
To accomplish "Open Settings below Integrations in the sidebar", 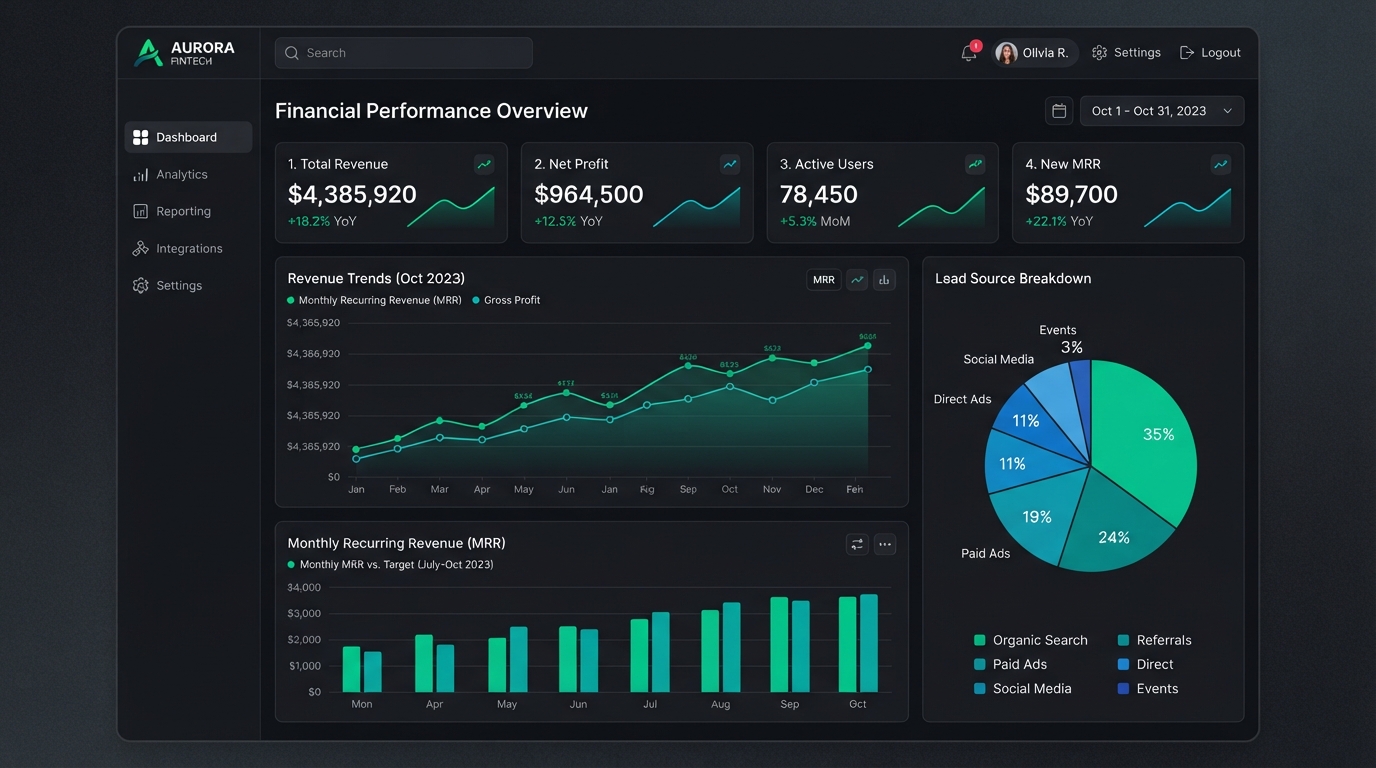I will 188,285.
